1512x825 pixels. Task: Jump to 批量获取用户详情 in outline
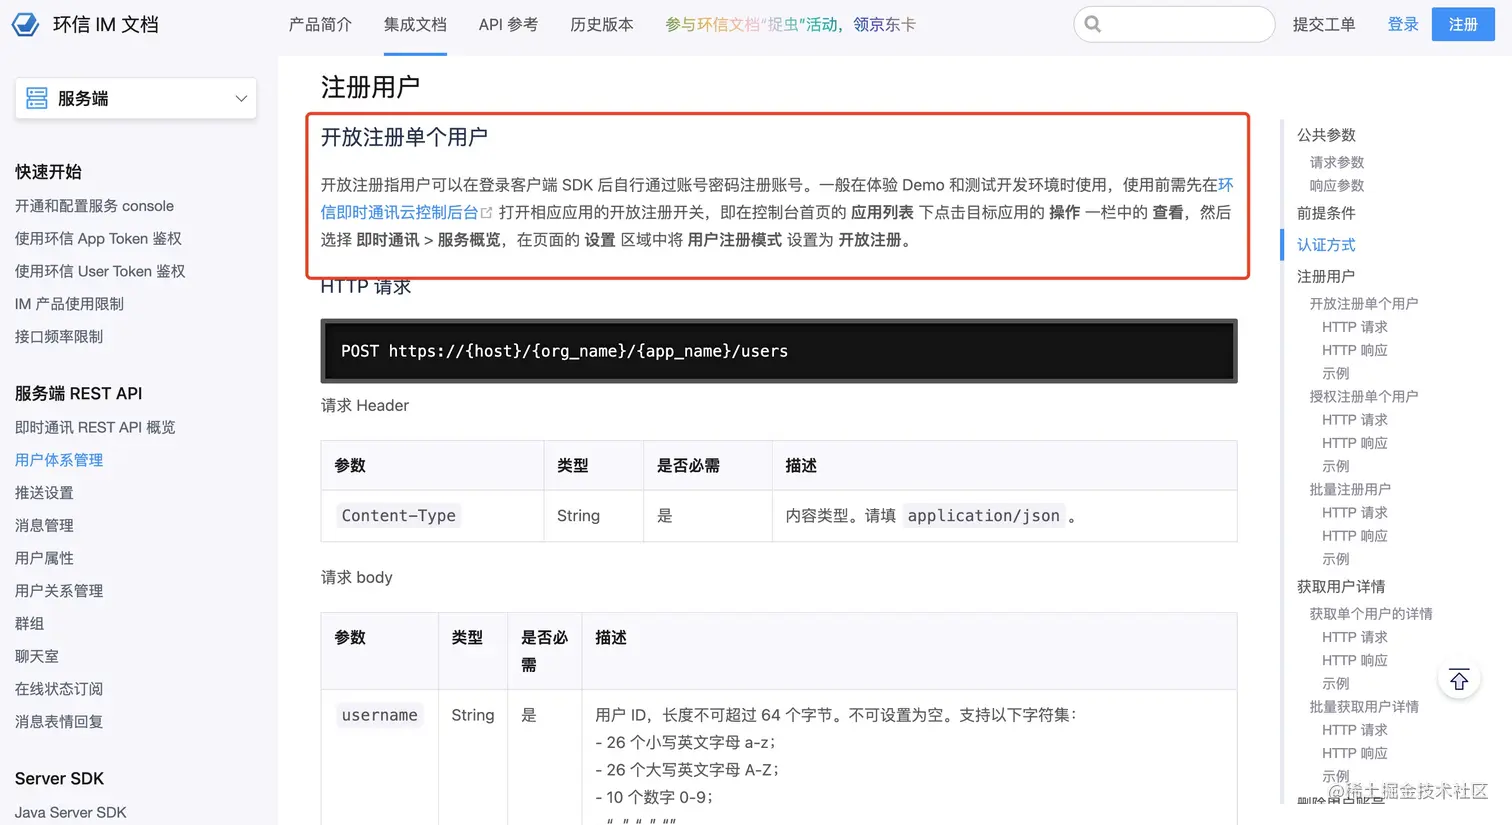1364,706
